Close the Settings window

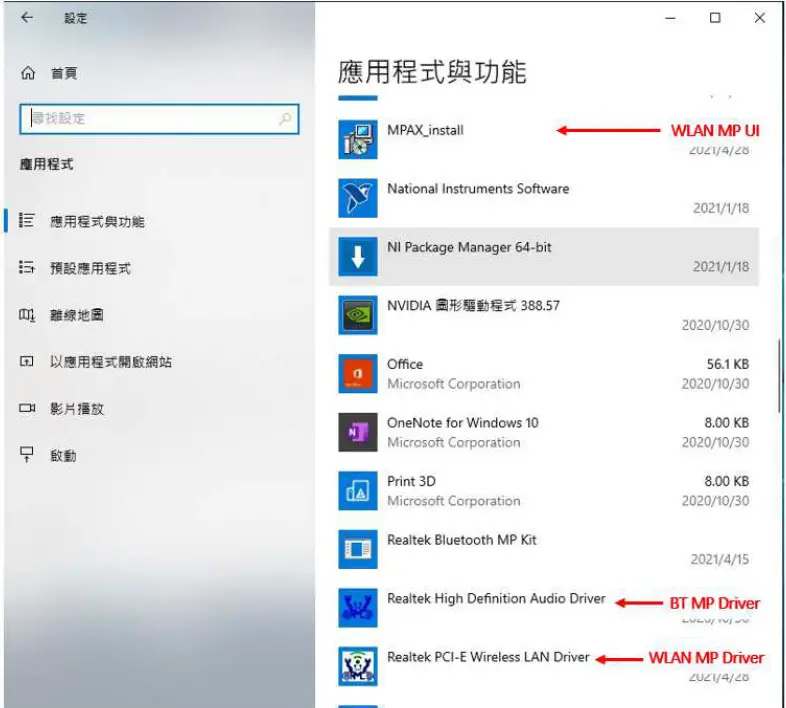tap(759, 18)
